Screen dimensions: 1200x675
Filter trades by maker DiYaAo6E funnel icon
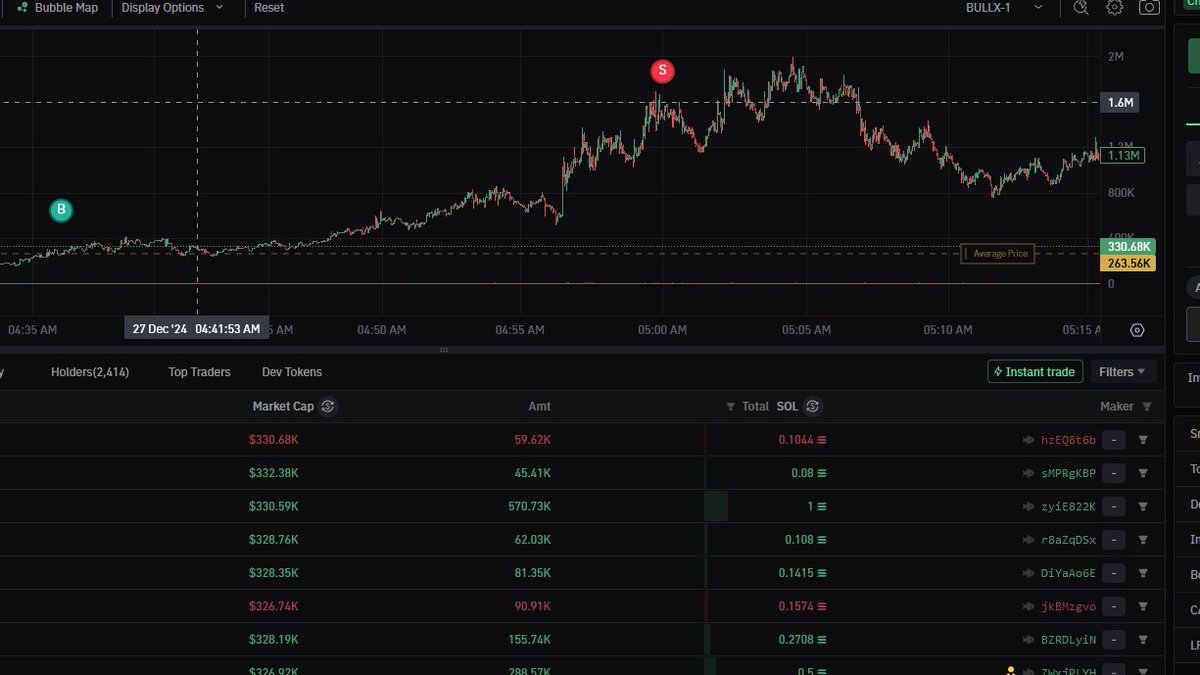1143,573
